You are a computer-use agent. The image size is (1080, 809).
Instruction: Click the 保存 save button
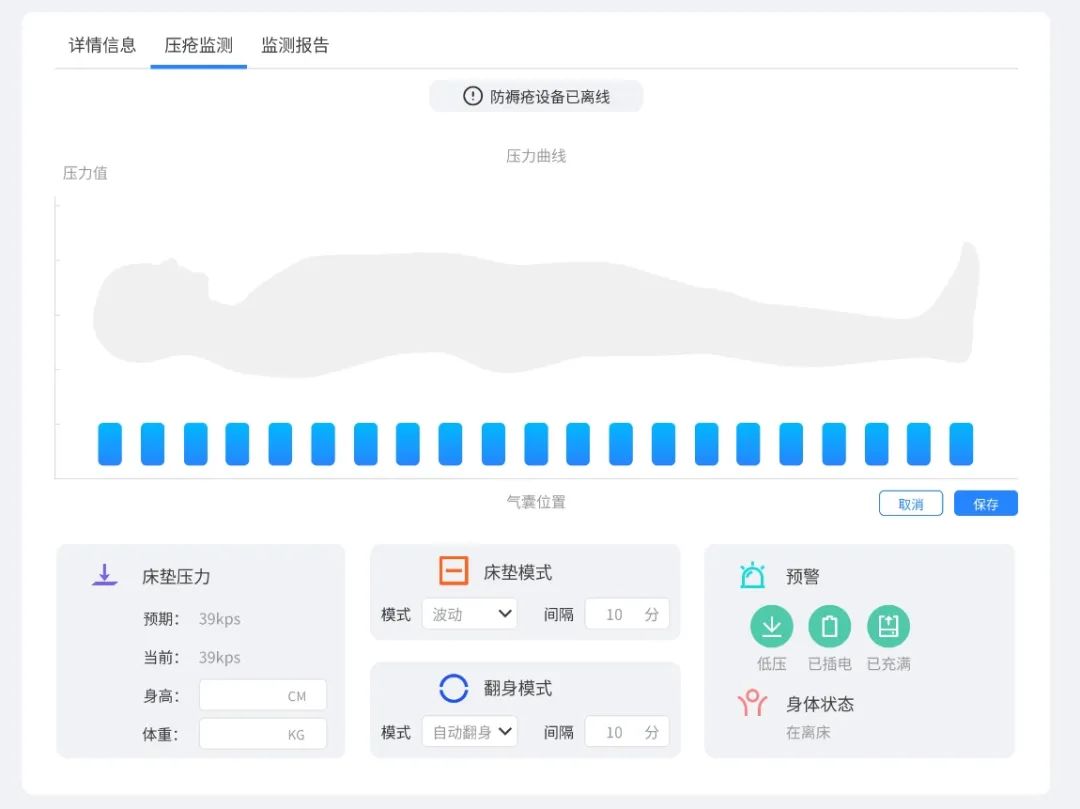coord(986,503)
